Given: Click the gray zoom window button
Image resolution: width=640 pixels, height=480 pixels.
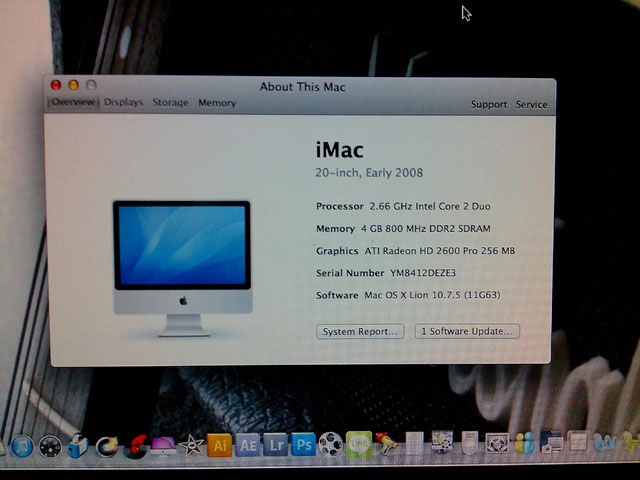Looking at the screenshot, I should point(91,85).
